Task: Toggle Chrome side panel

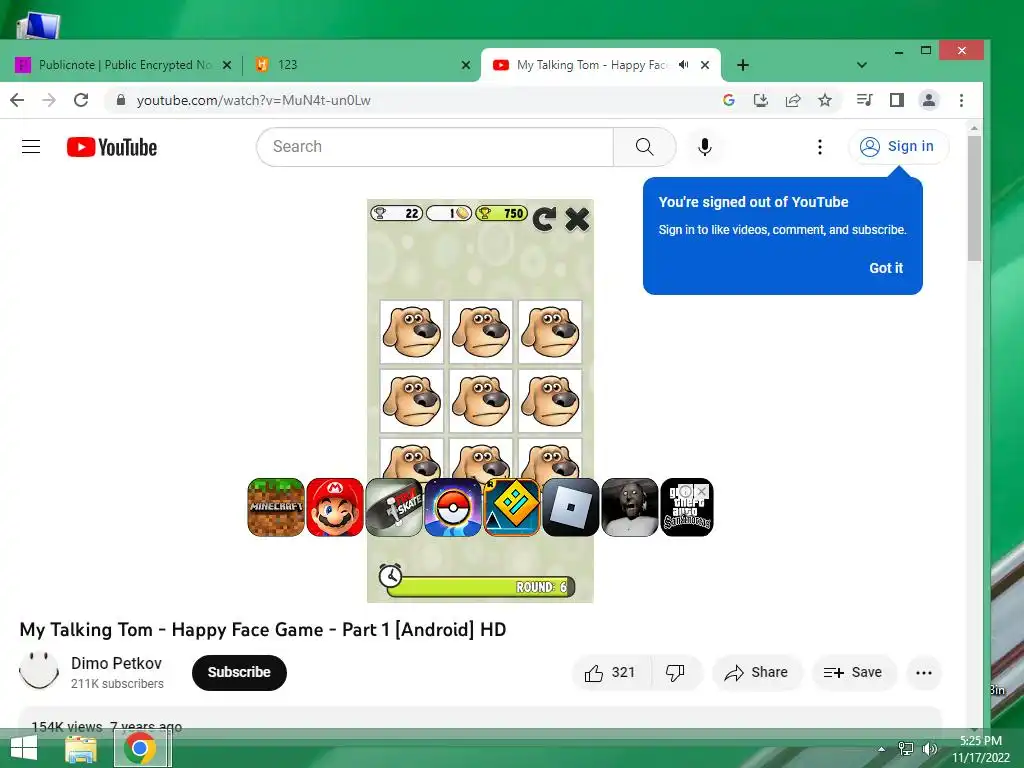Action: (x=897, y=100)
